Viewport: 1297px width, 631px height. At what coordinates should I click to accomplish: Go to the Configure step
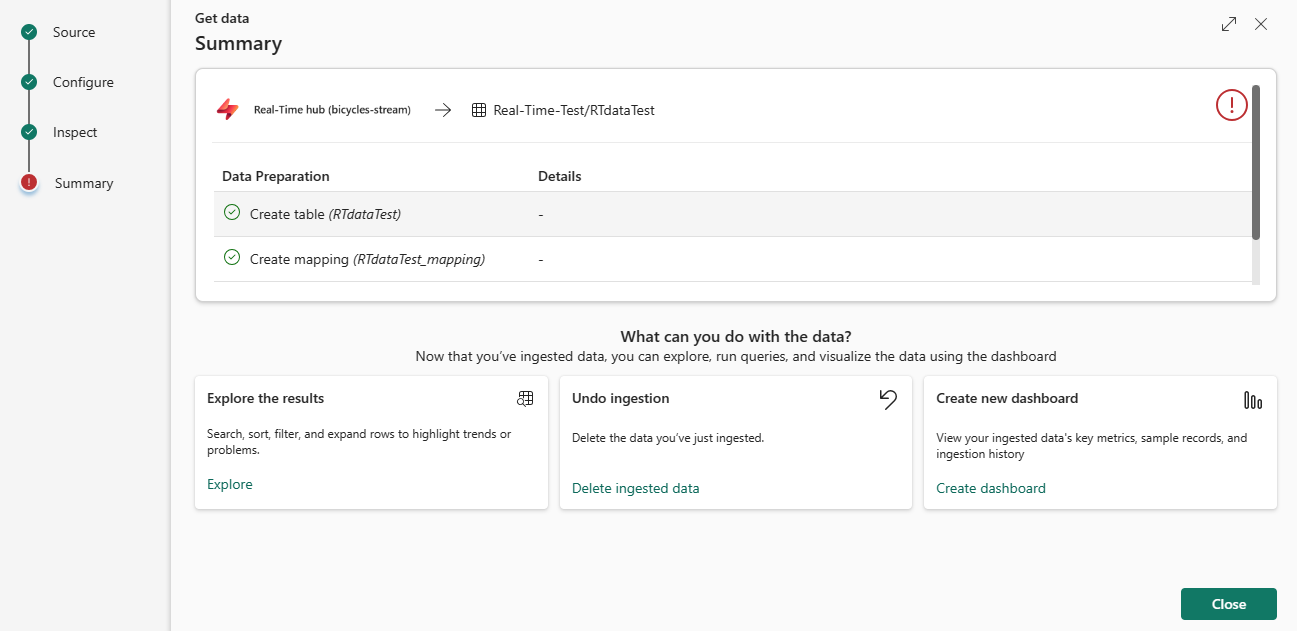pos(83,82)
